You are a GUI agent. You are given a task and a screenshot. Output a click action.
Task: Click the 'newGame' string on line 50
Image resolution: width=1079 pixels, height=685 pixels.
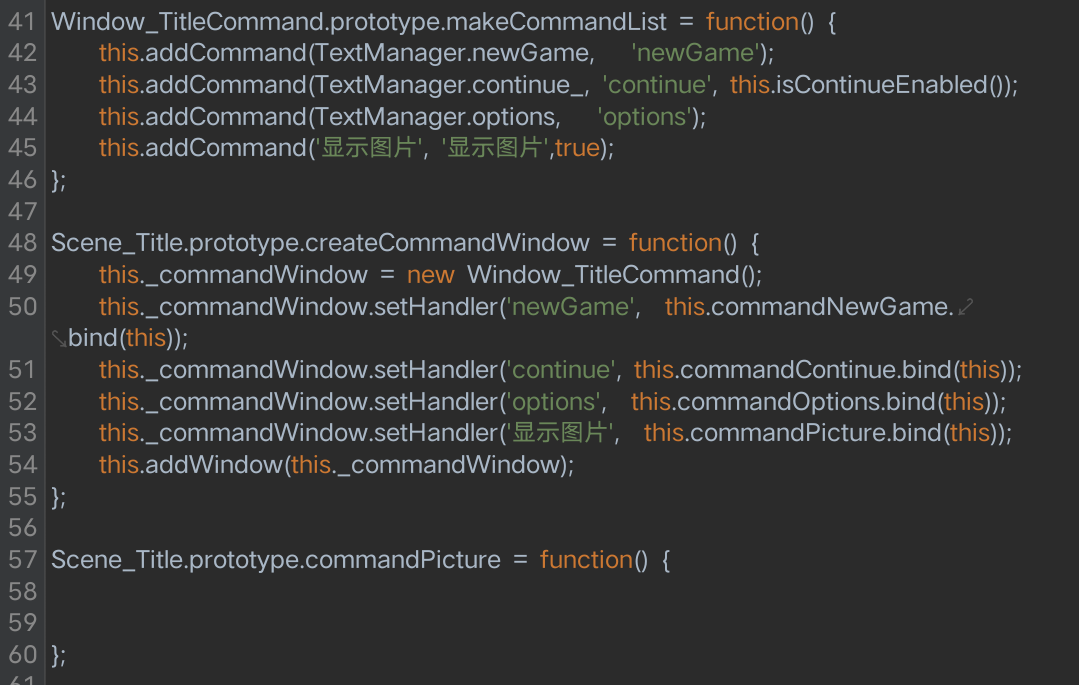pyautogui.click(x=570, y=307)
